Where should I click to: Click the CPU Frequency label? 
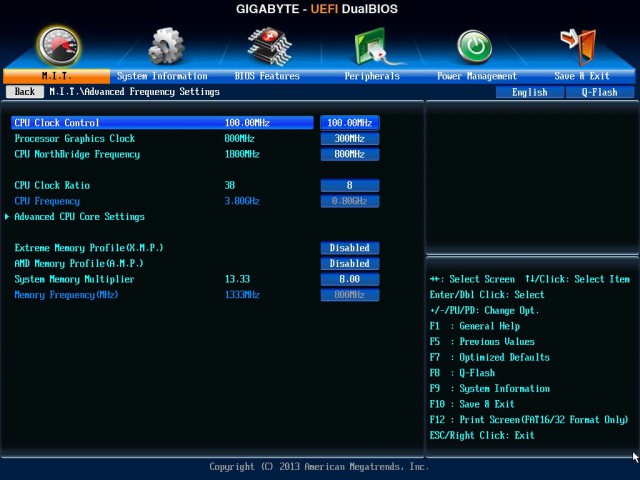click(x=47, y=201)
